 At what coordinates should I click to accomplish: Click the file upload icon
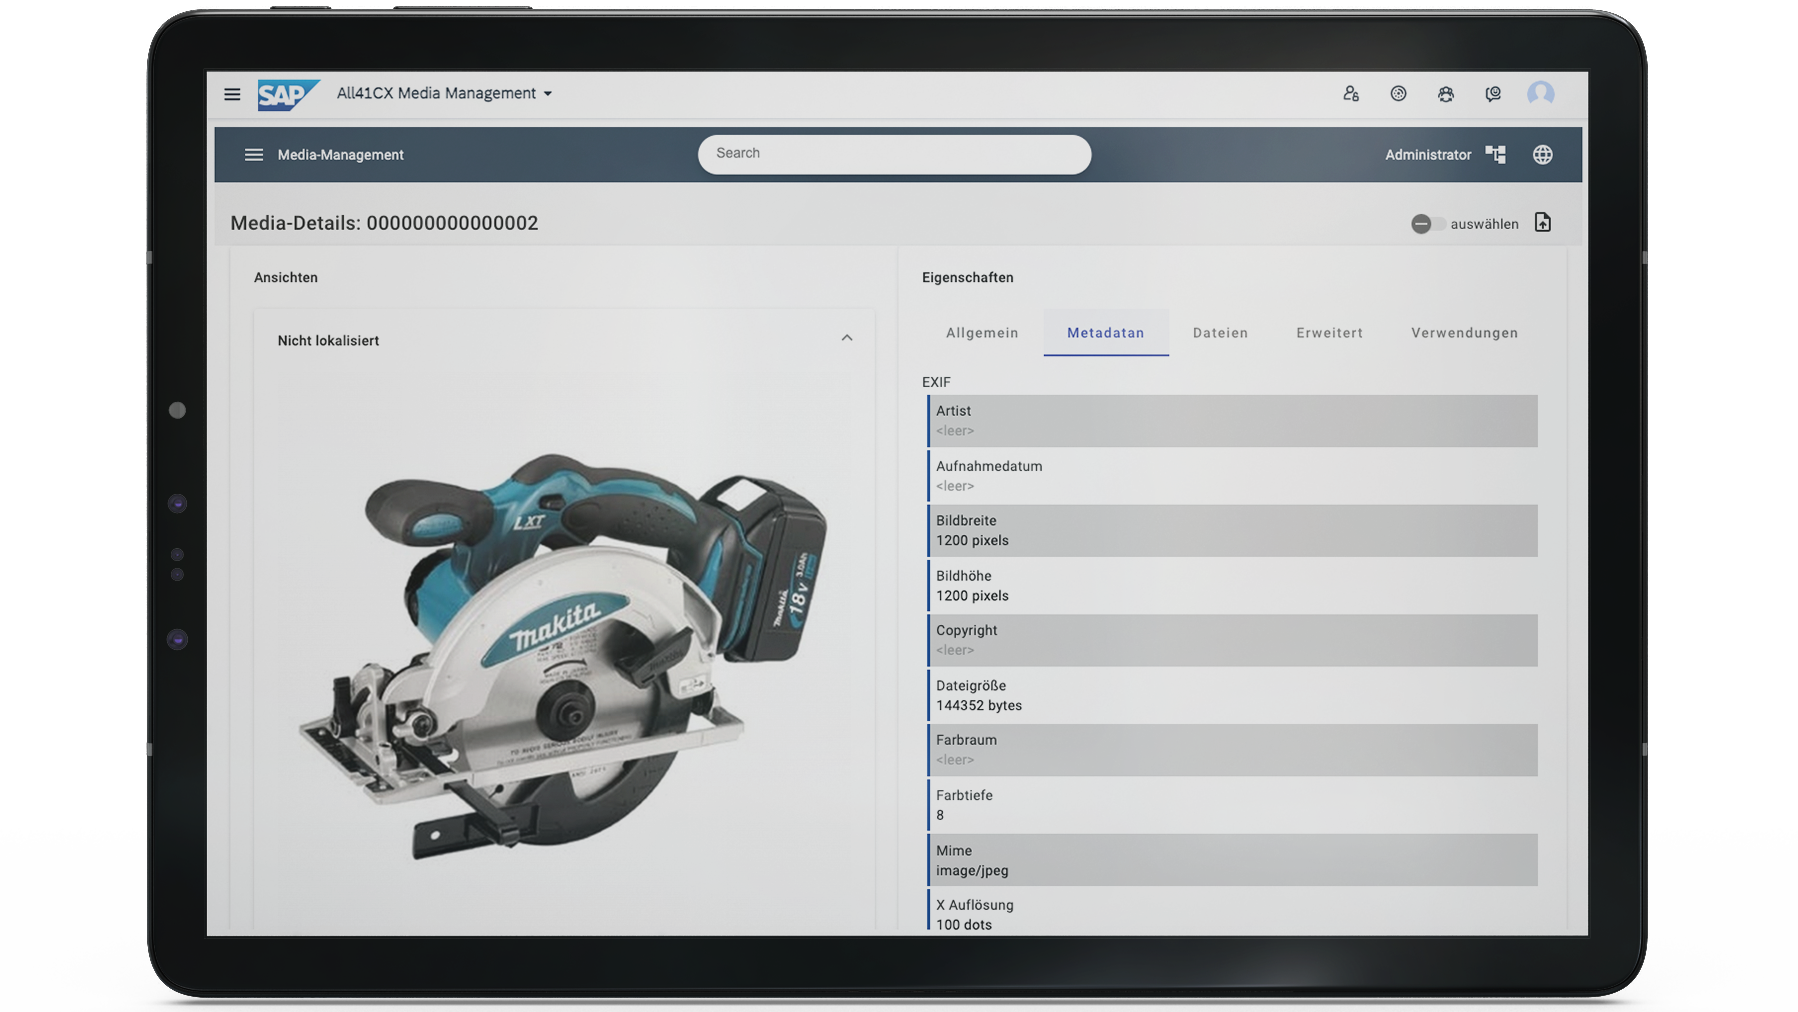[1543, 223]
